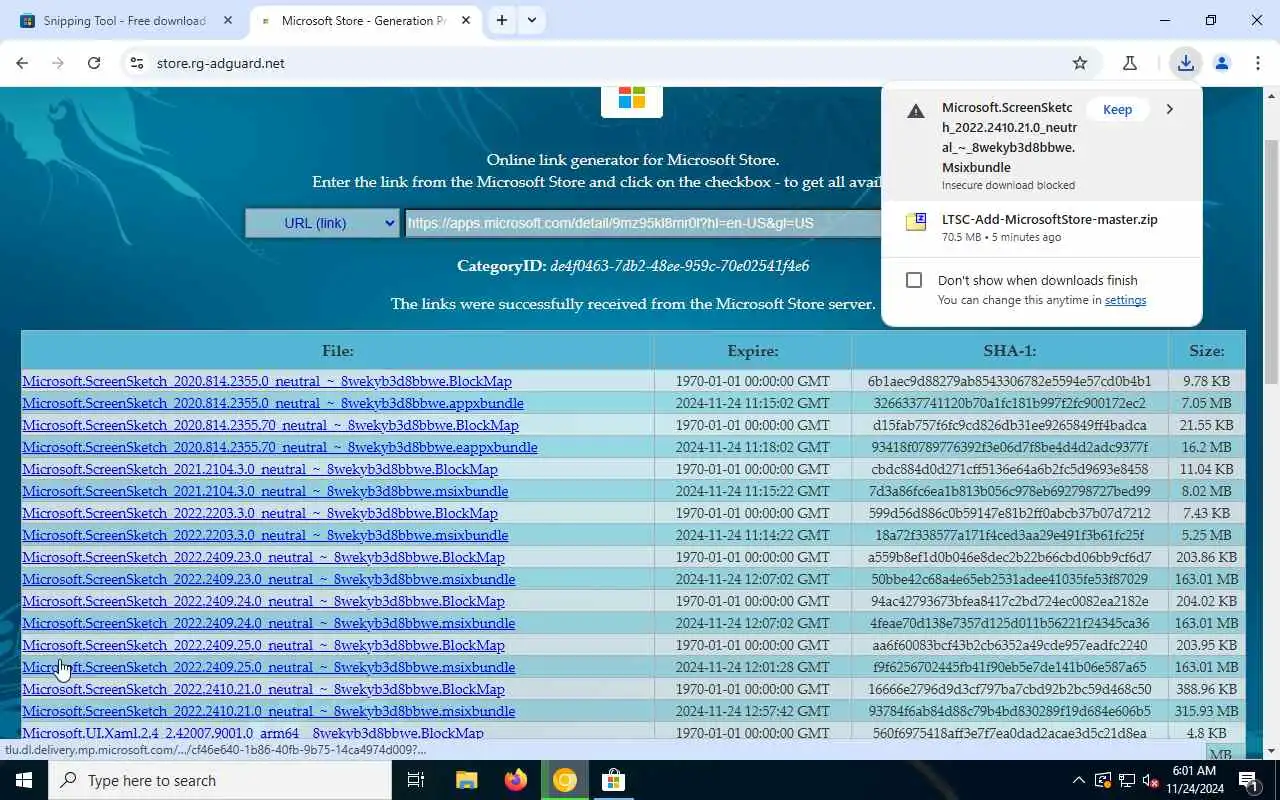Download ScreenSketch 2022.2409.24.0 msixbundle
1280x800 pixels.
pyautogui.click(x=269, y=623)
